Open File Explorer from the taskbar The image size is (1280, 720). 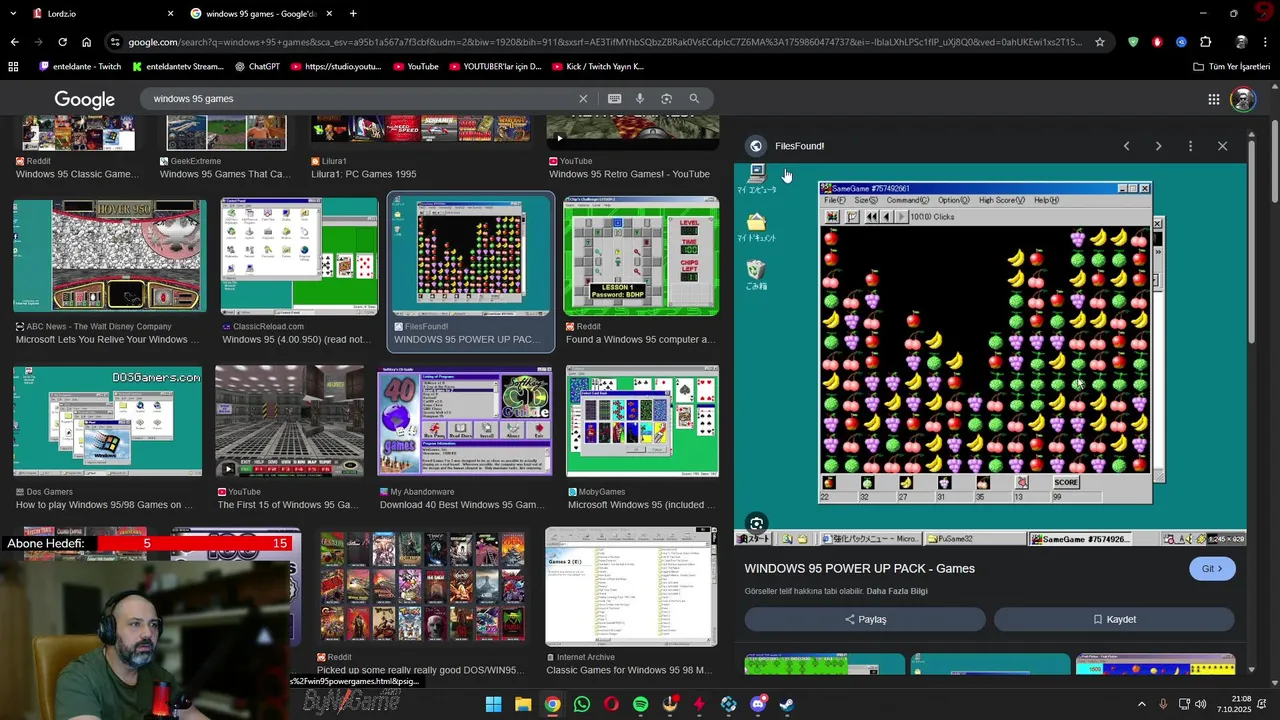(523, 704)
